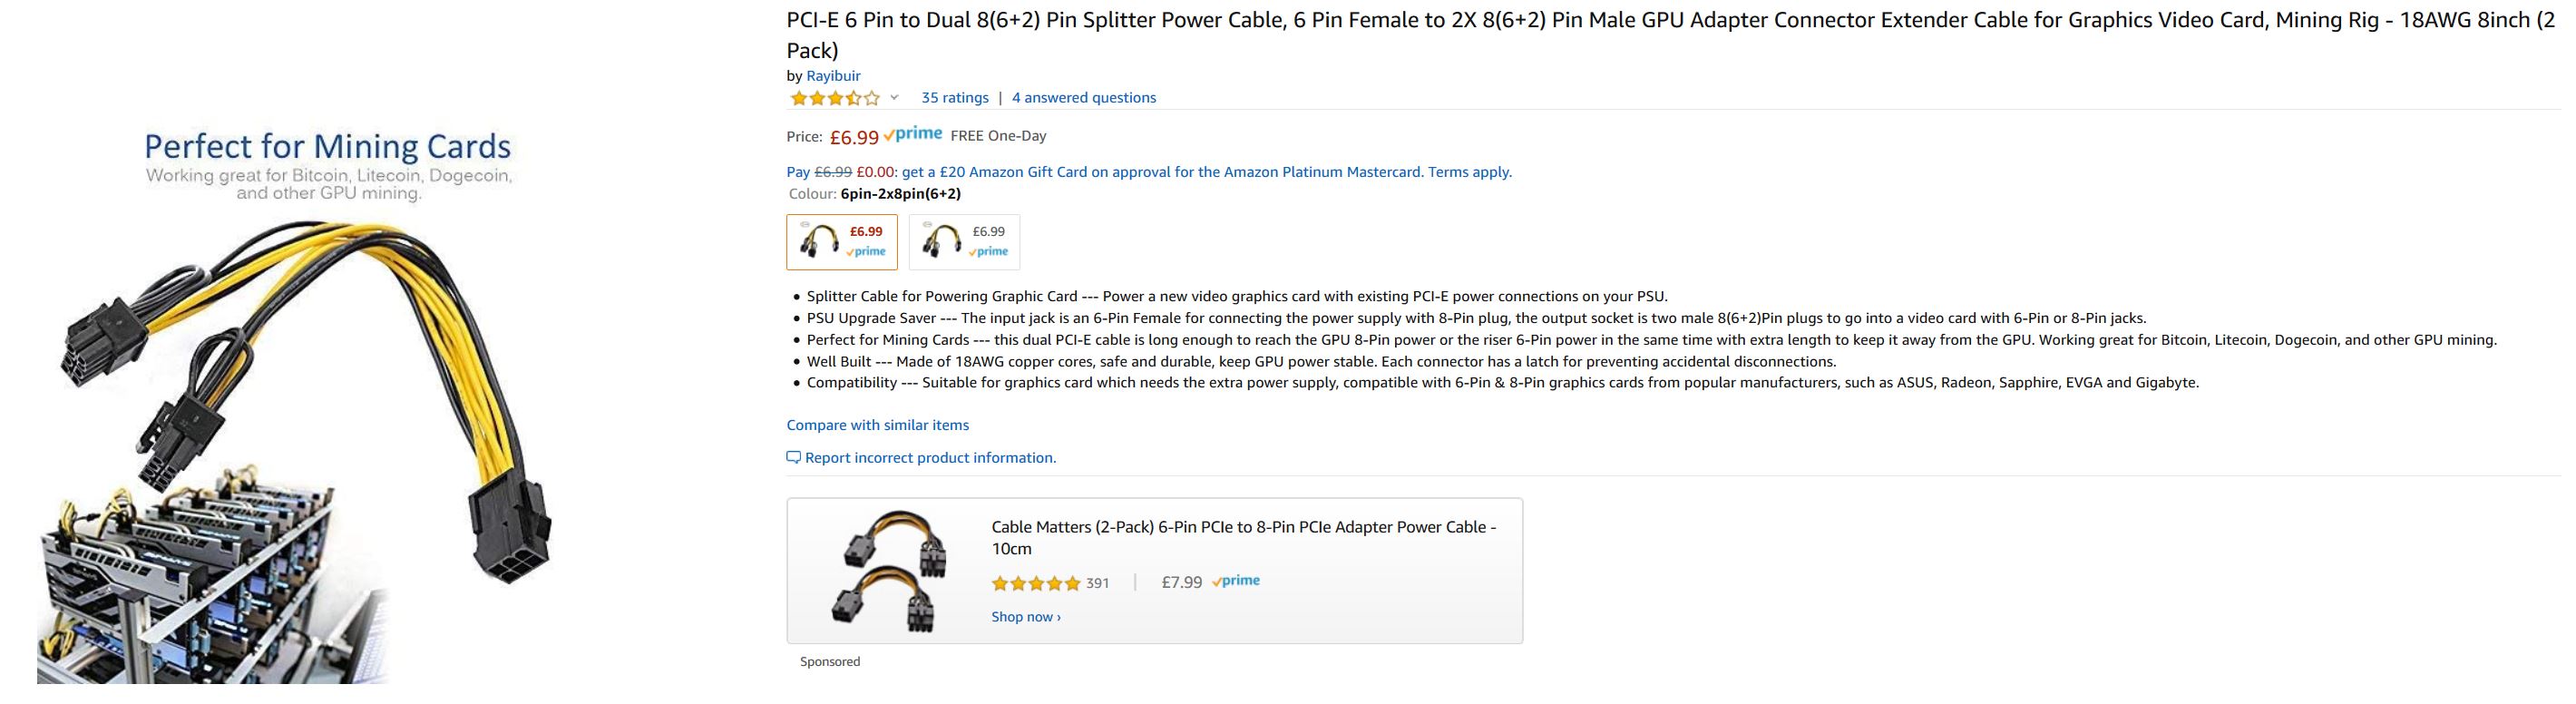Click the star rating icons
Screen dimensions: 2576x704
click(834, 98)
